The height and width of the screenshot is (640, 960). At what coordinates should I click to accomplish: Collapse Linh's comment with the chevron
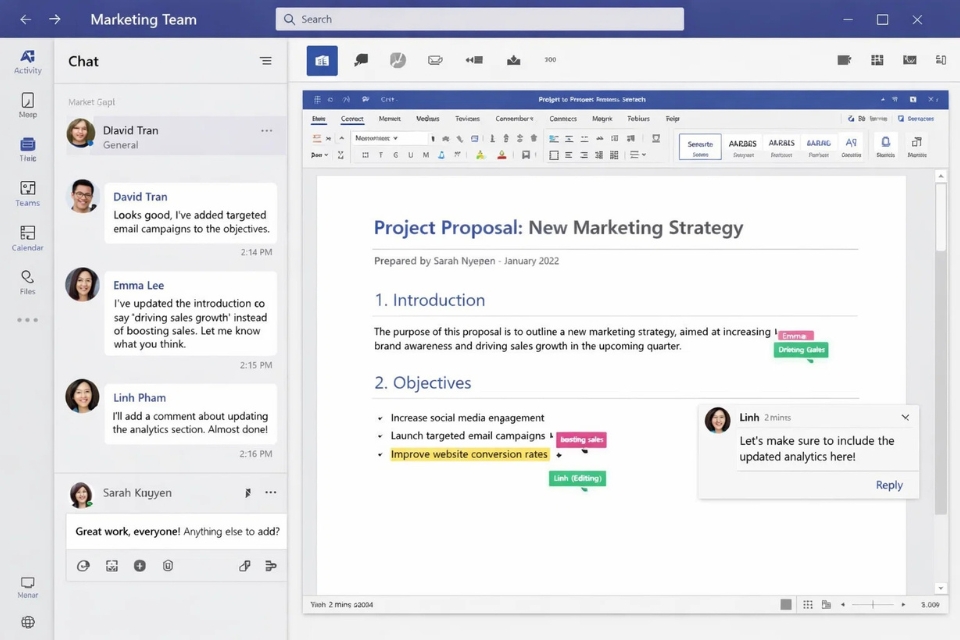tap(906, 417)
